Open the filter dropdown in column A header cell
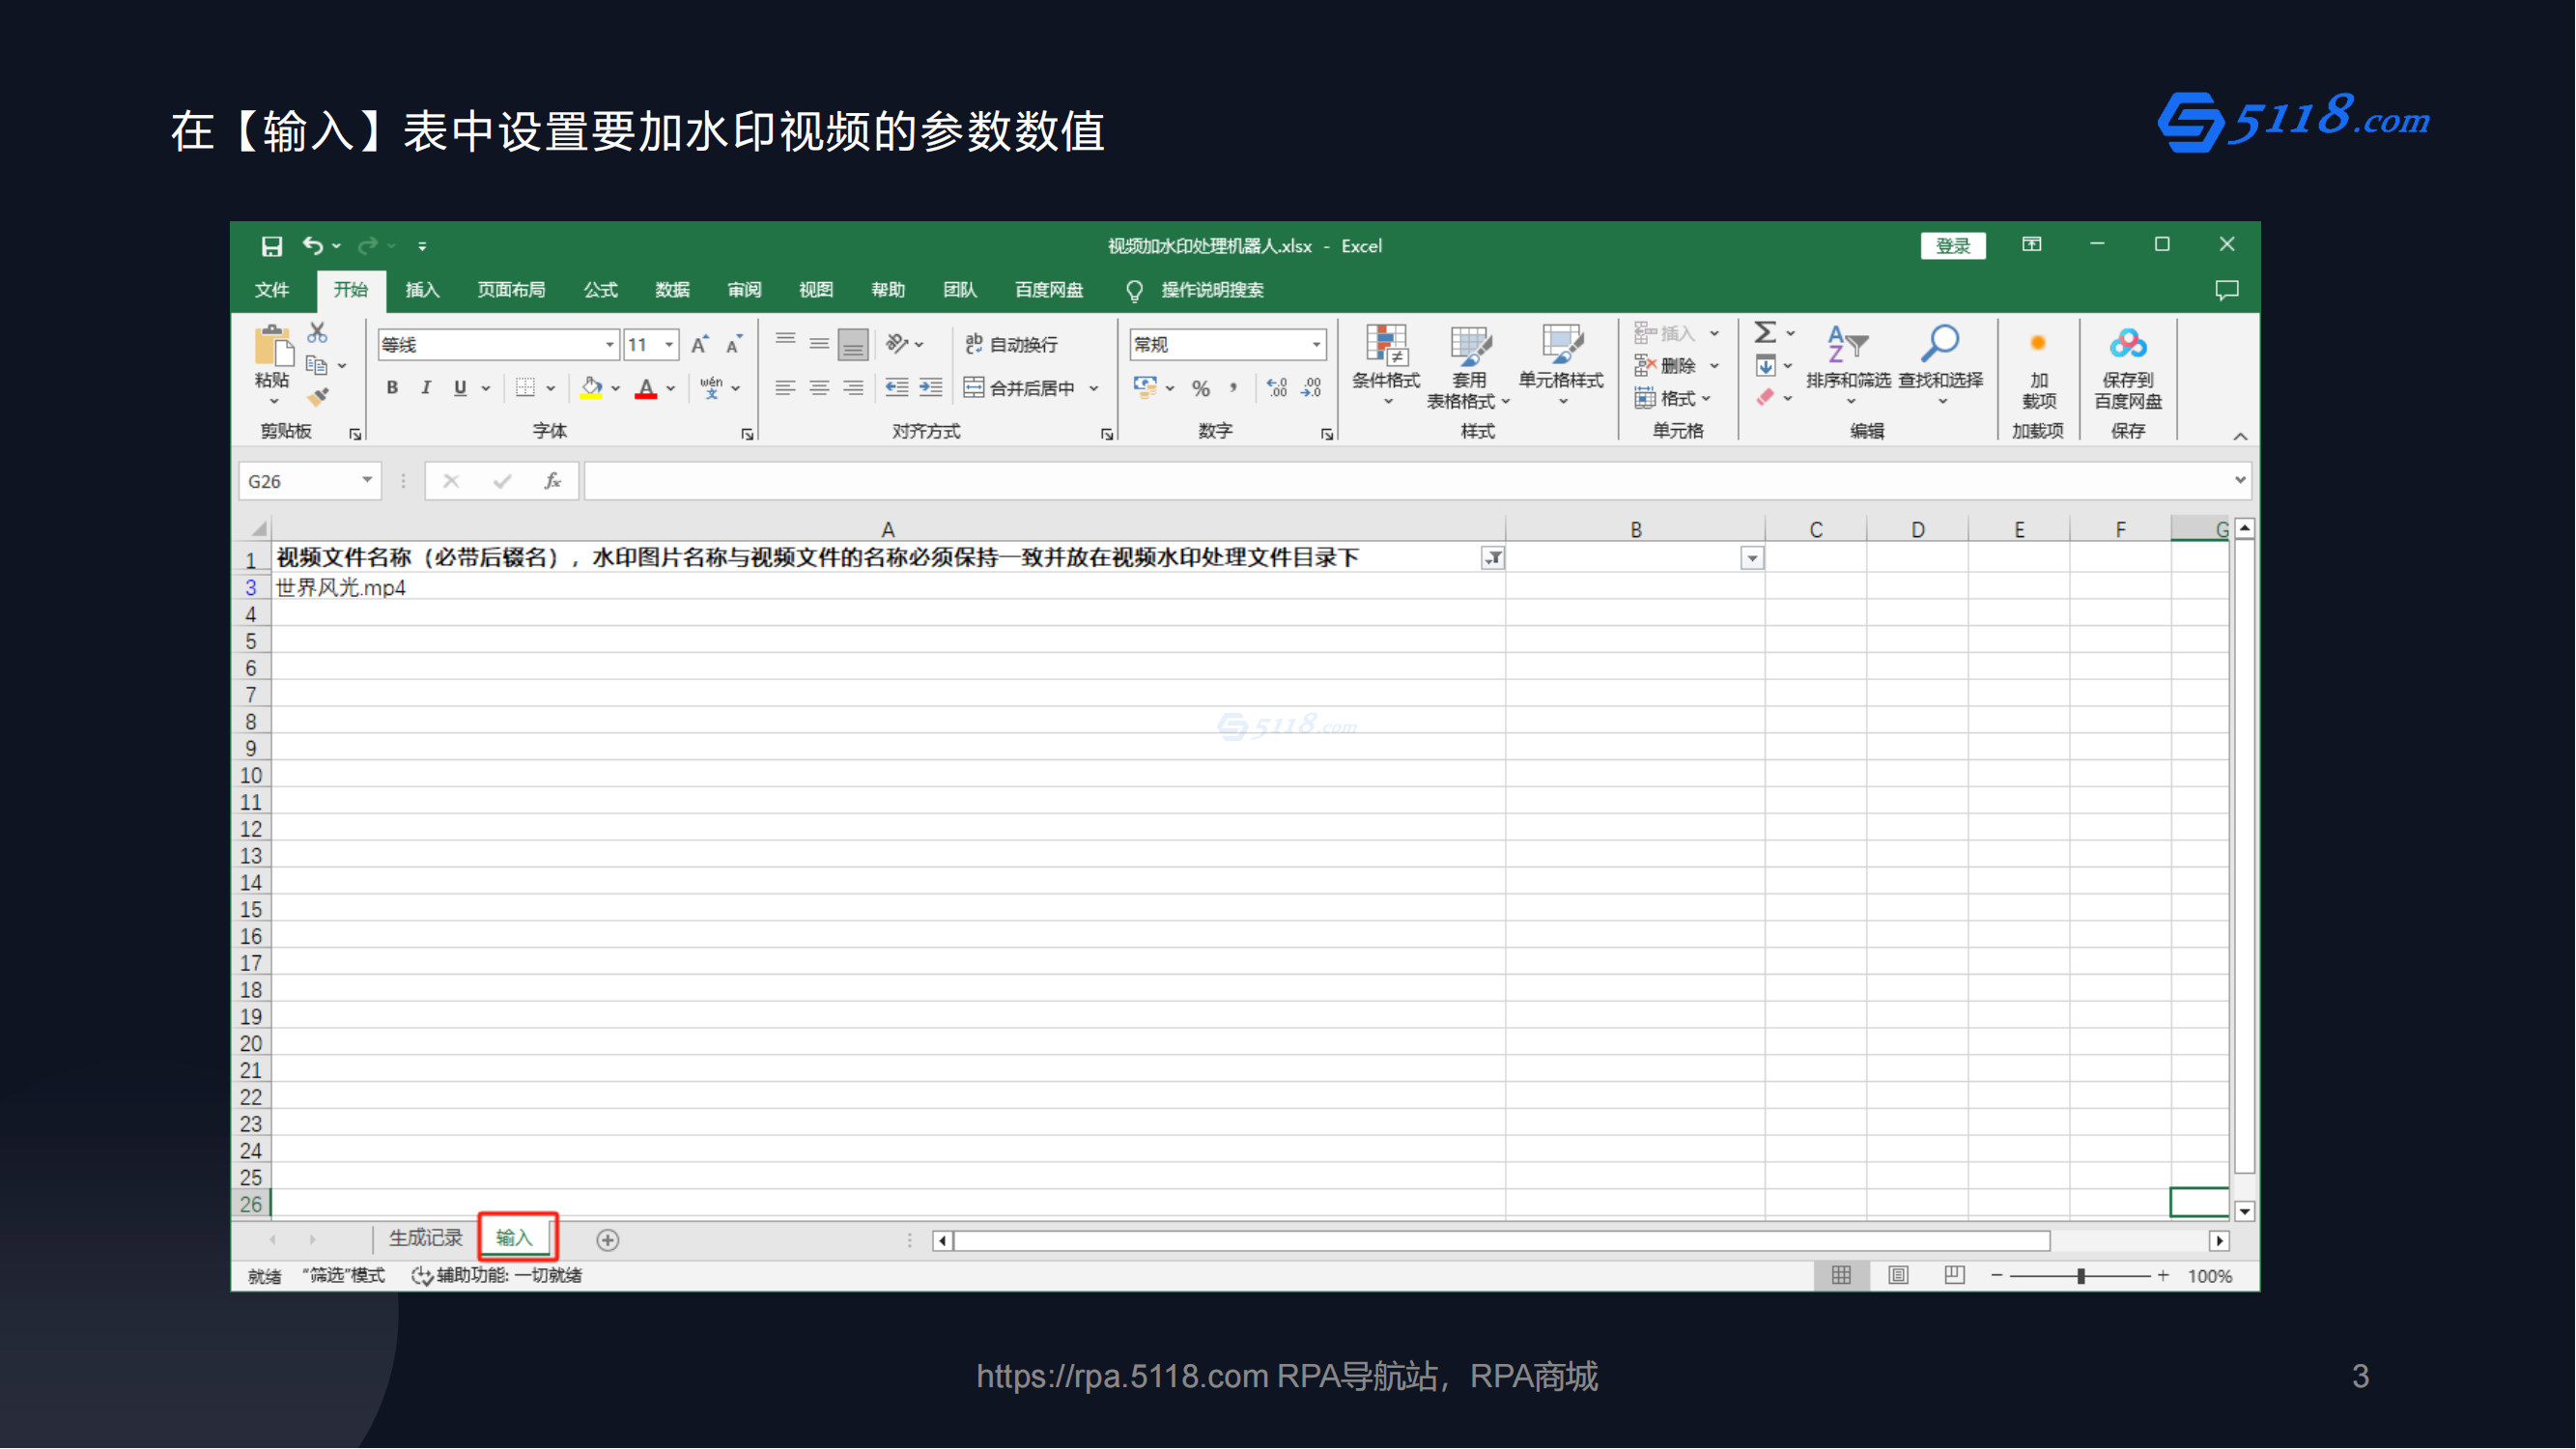2576x1449 pixels. click(1493, 559)
